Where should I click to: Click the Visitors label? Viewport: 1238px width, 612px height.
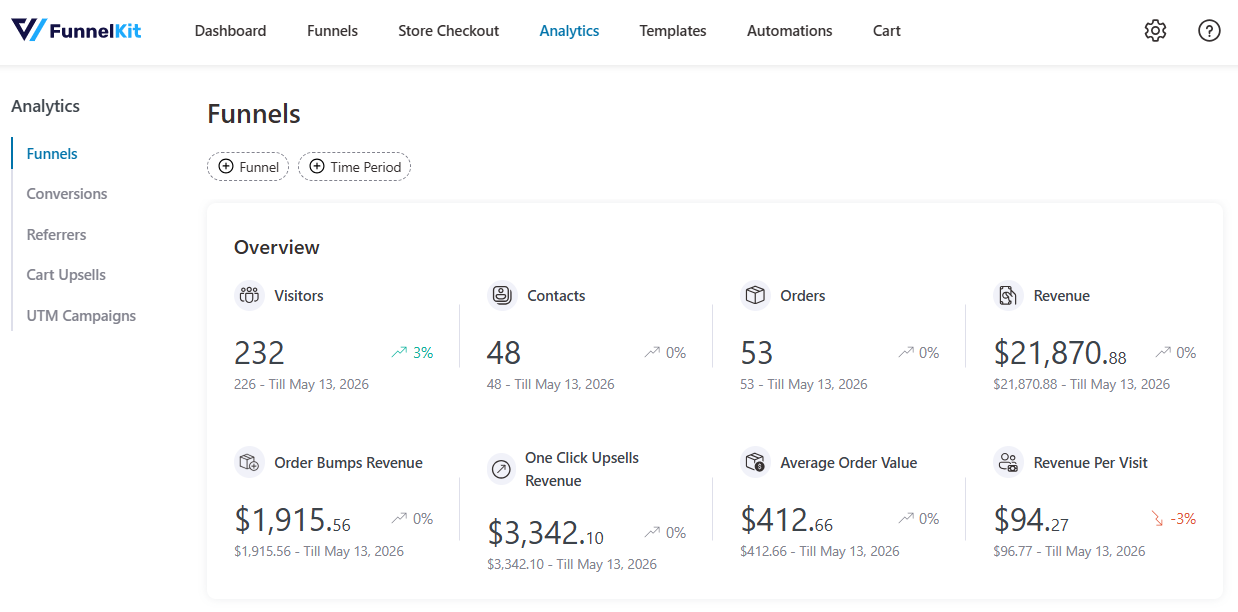[x=299, y=296]
